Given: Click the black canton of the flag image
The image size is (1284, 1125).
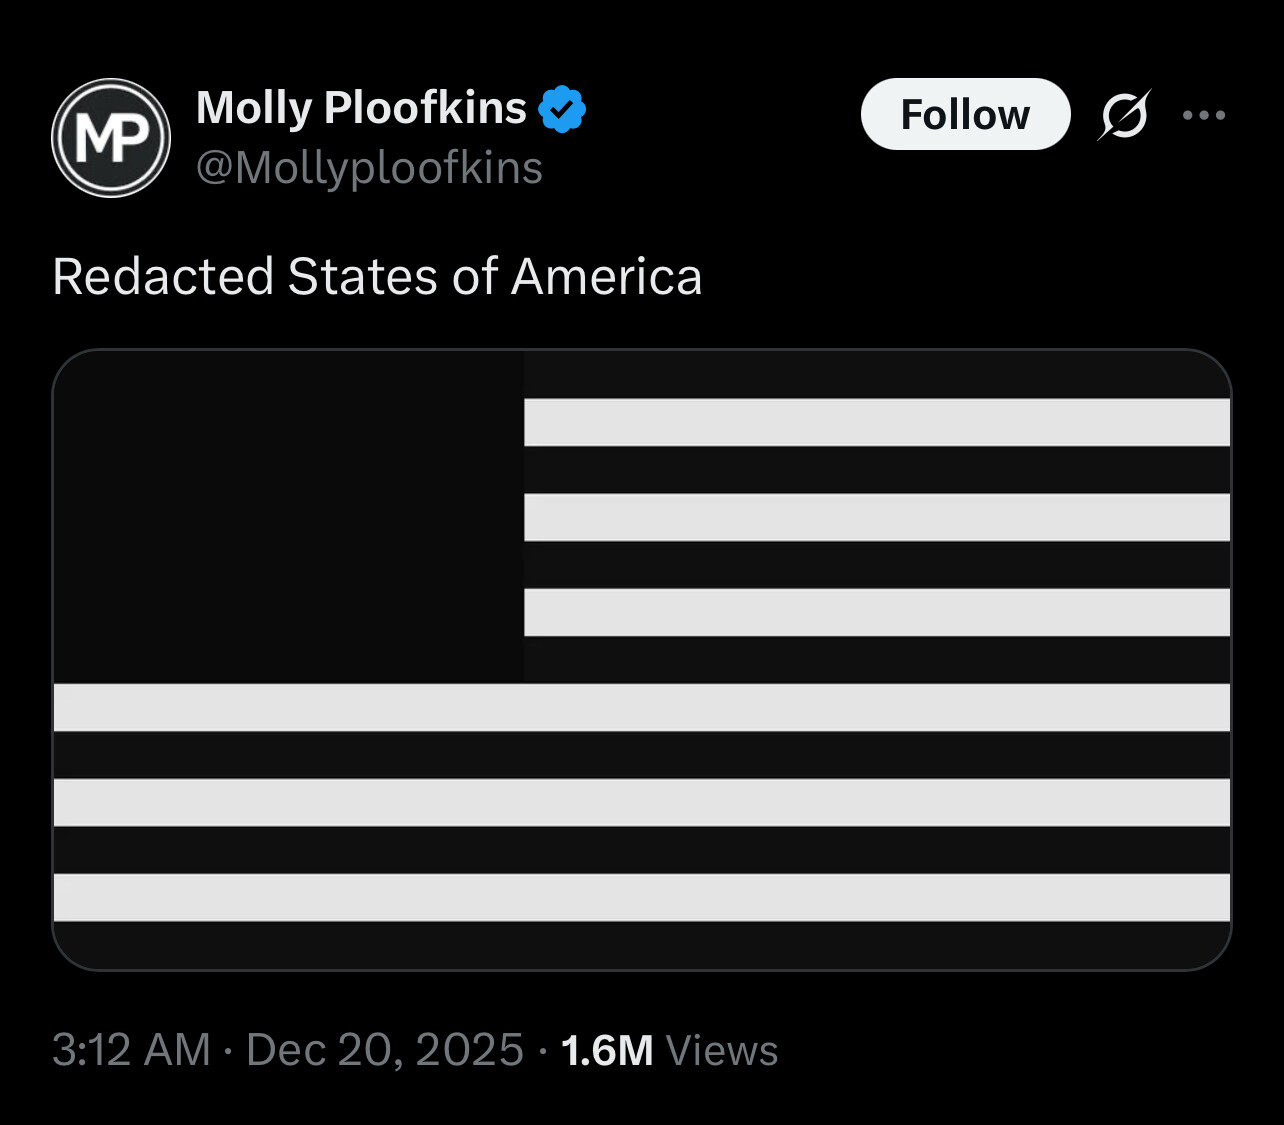Looking at the screenshot, I should tap(289, 516).
